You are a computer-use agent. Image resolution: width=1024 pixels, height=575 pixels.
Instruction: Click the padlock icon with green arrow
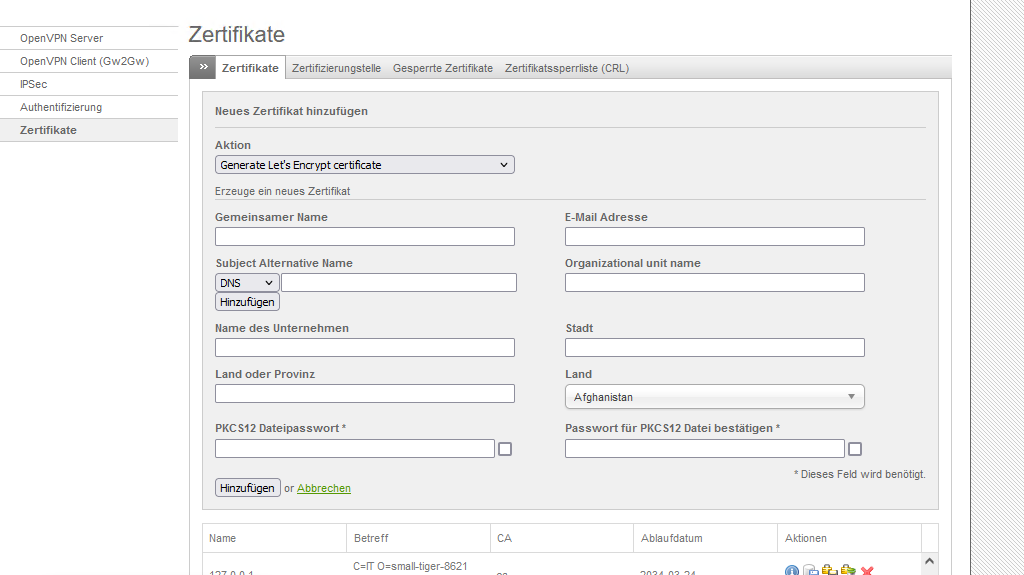click(x=848, y=570)
